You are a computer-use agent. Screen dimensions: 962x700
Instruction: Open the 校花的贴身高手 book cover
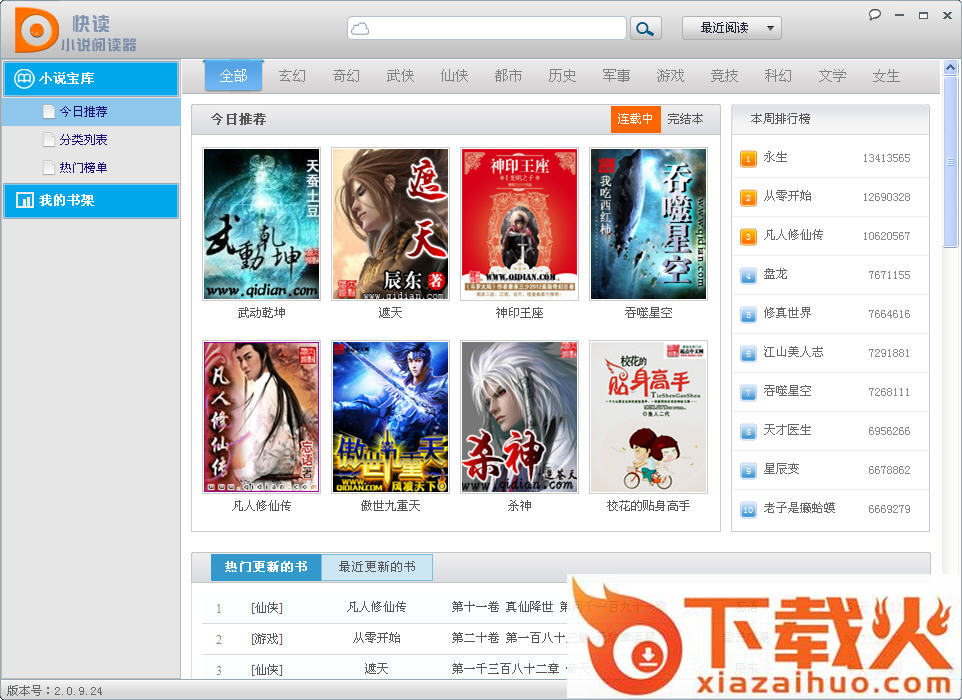648,417
